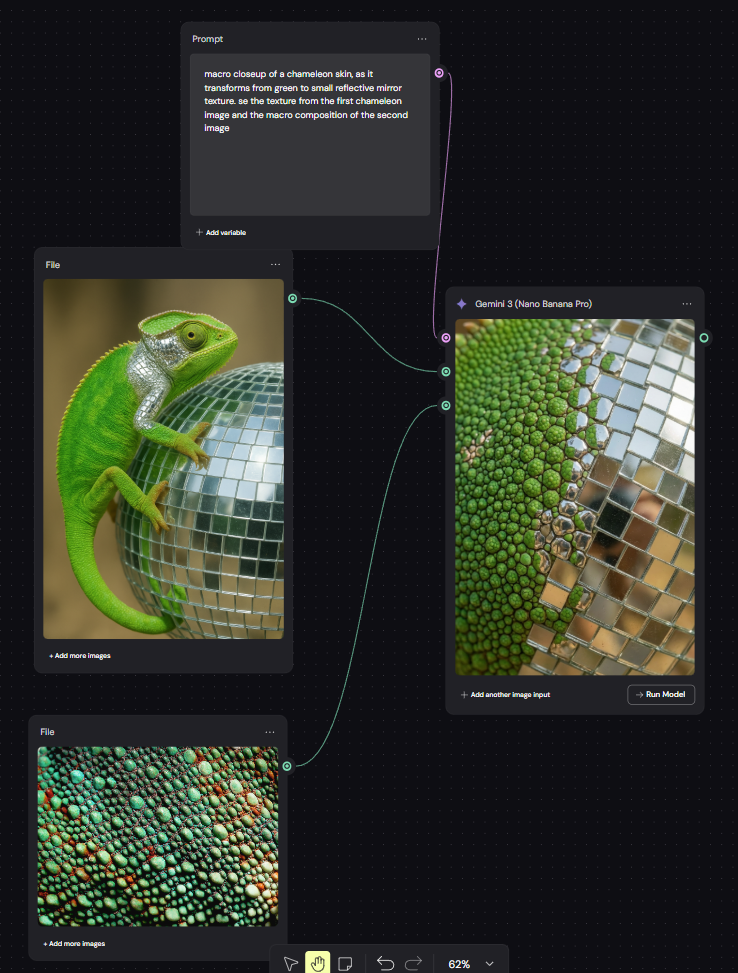Click the File title above skin texture image
This screenshot has height=973, width=738.
(x=47, y=732)
